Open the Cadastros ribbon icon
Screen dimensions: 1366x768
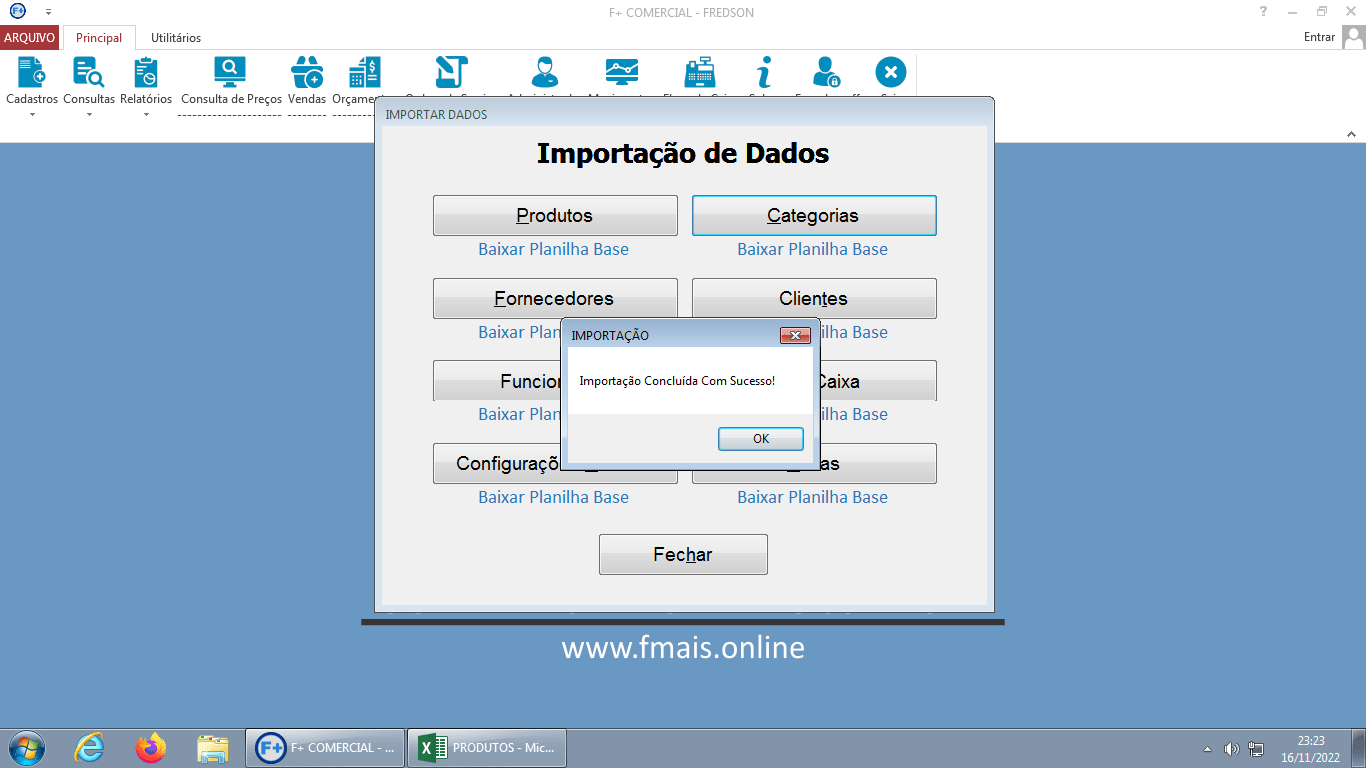click(x=31, y=72)
